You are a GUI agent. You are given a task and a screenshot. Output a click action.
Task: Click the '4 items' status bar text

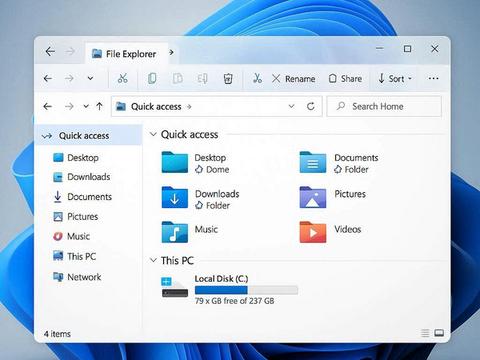coord(57,334)
